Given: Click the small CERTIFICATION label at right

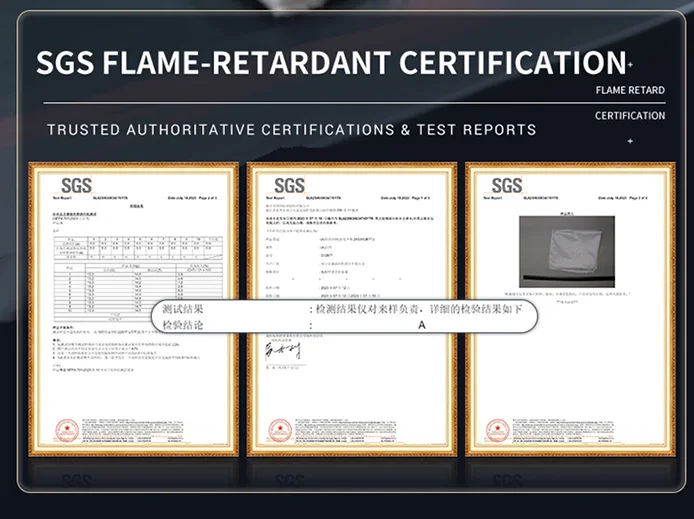Looking at the screenshot, I should [x=630, y=116].
